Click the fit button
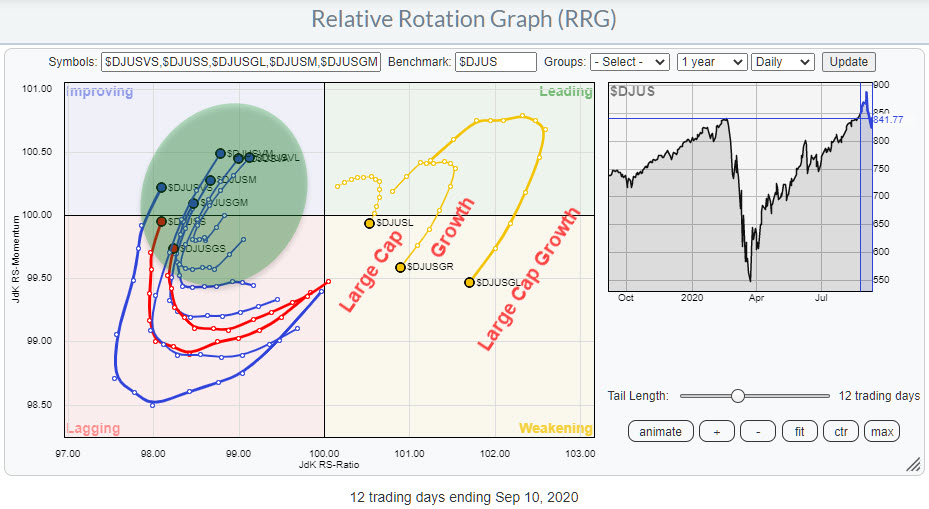Screen dimensions: 929x509 pyautogui.click(x=799, y=431)
